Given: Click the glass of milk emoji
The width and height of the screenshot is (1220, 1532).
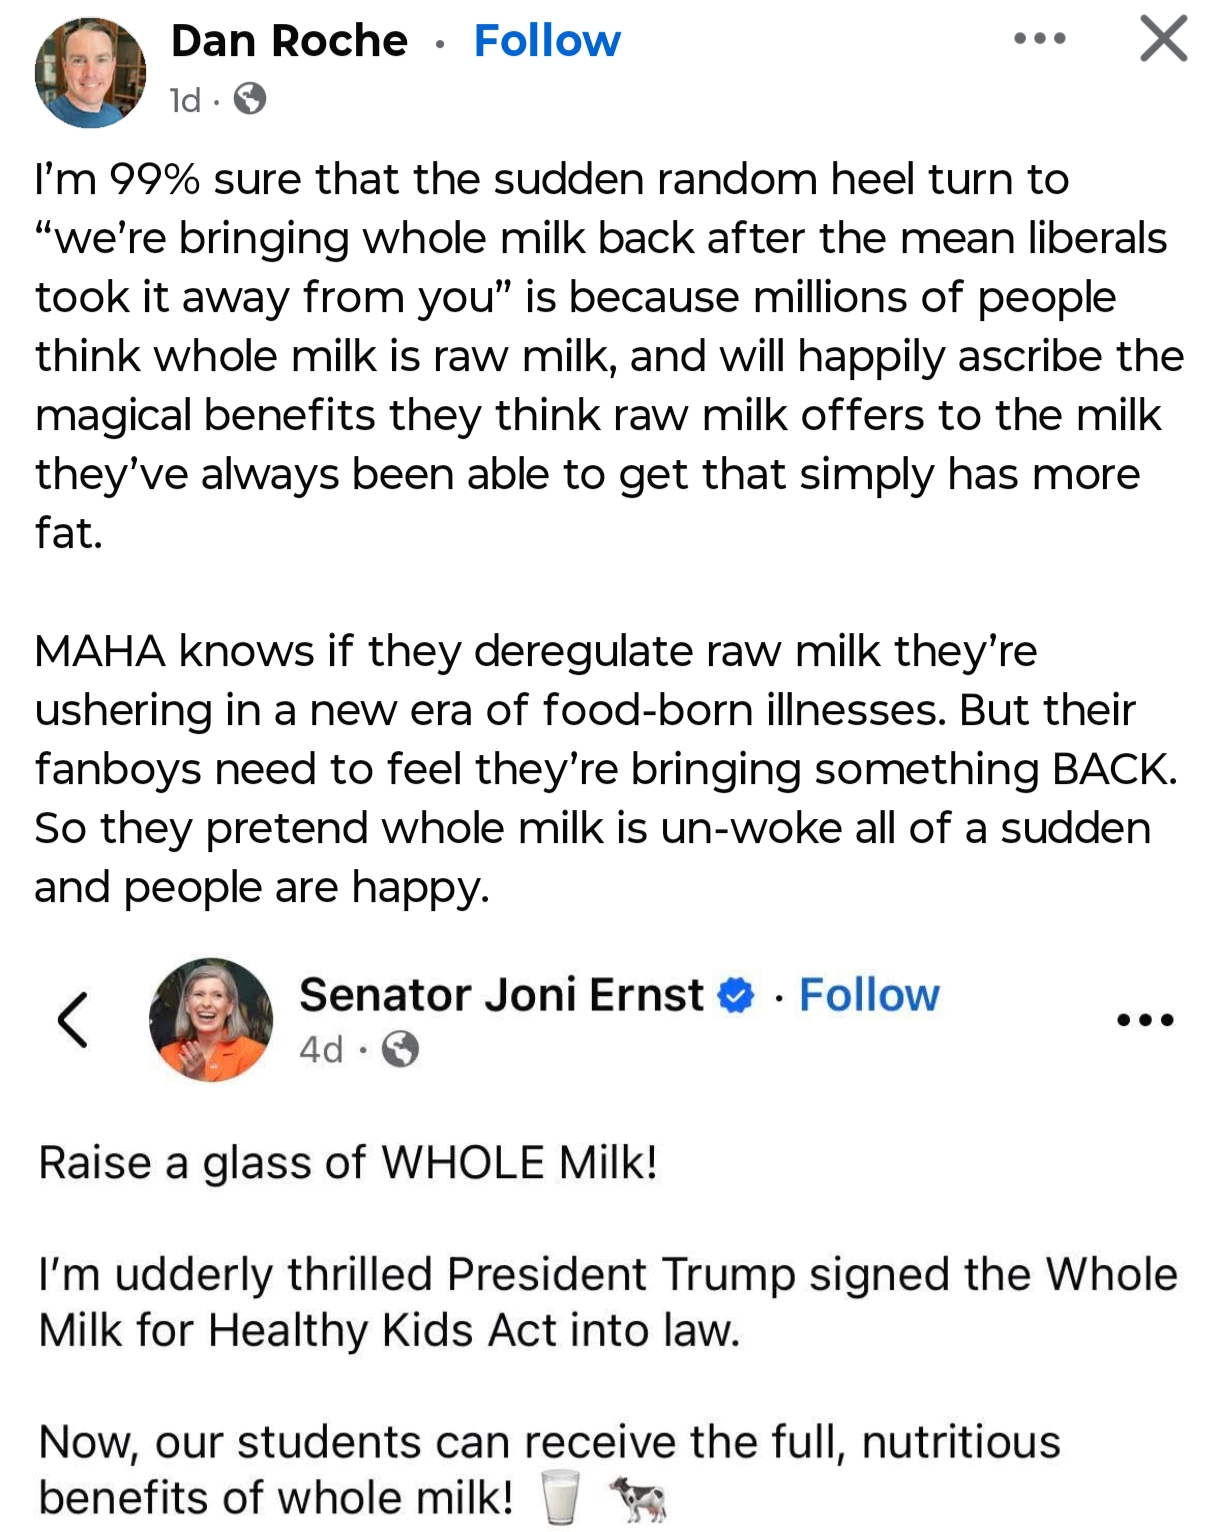Looking at the screenshot, I should point(560,1497).
